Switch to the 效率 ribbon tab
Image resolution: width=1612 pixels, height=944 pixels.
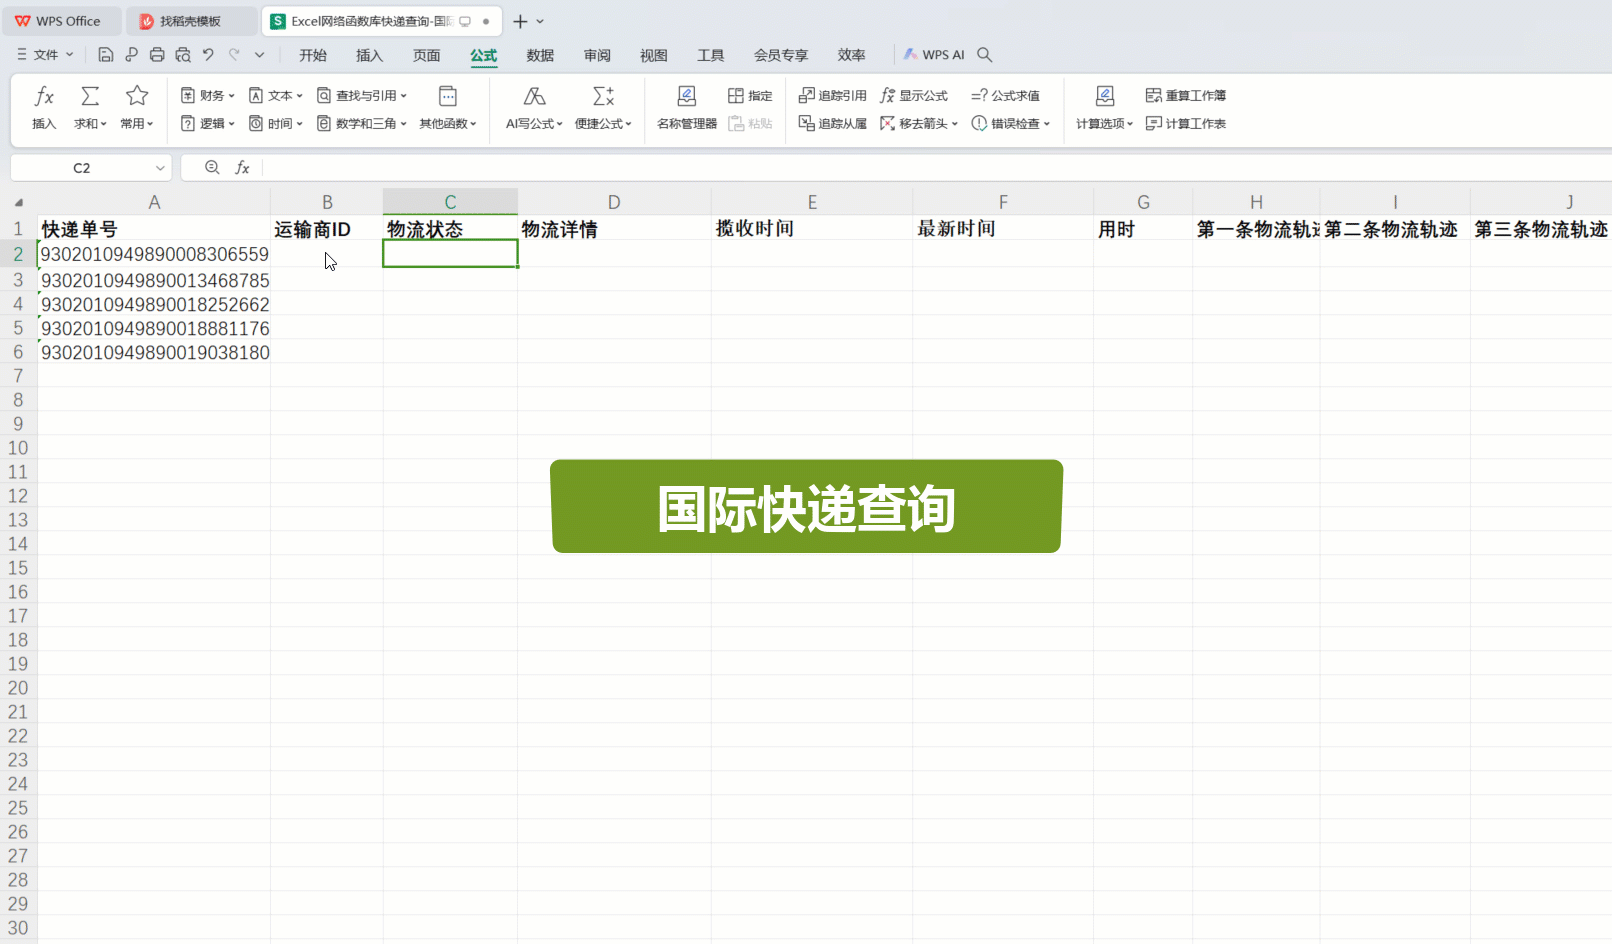click(852, 55)
